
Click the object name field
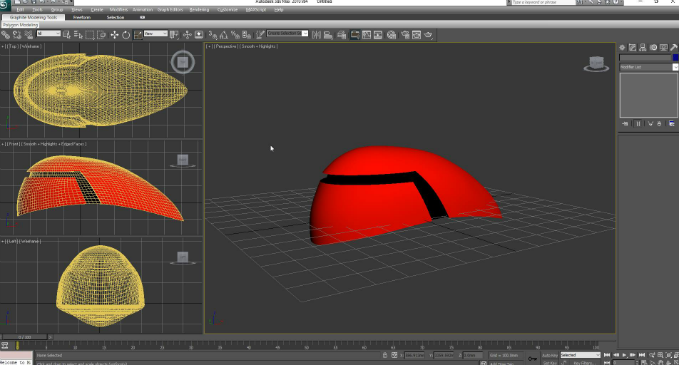645,58
